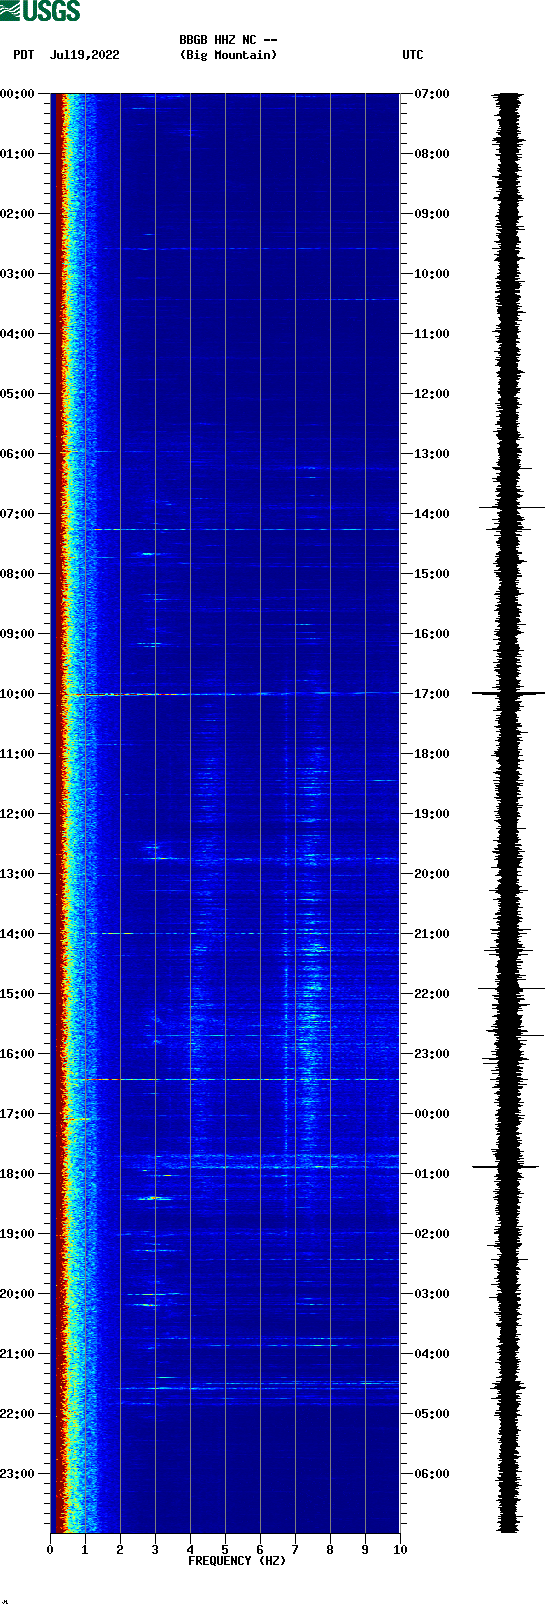552x1613 pixels.
Task: Click the seismogram spike near 17:00 UTC
Action: pyautogui.click(x=508, y=693)
